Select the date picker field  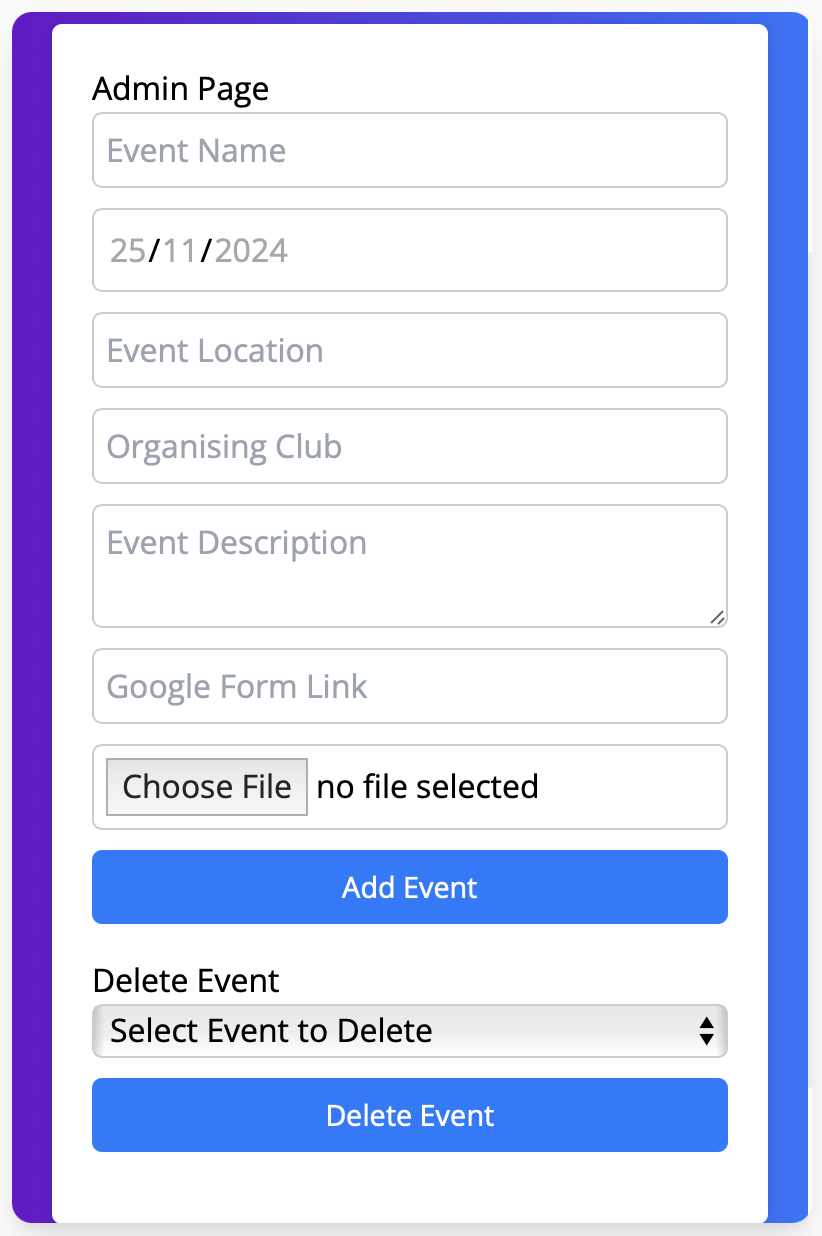410,250
